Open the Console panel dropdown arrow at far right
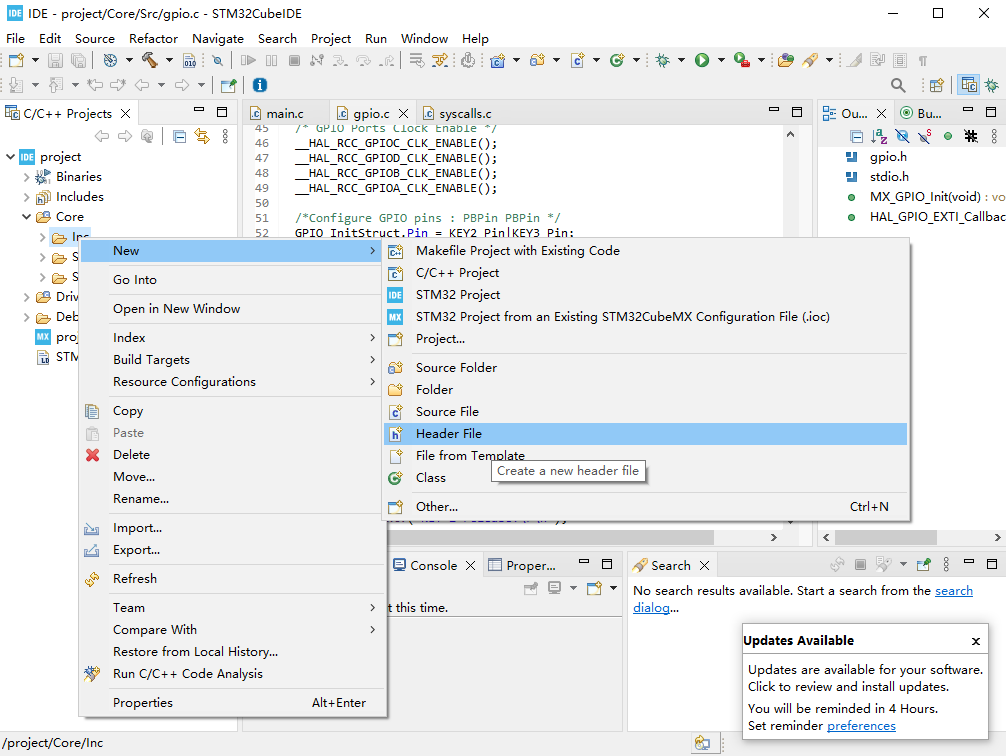Viewport: 1006px width, 756px height. click(613, 588)
